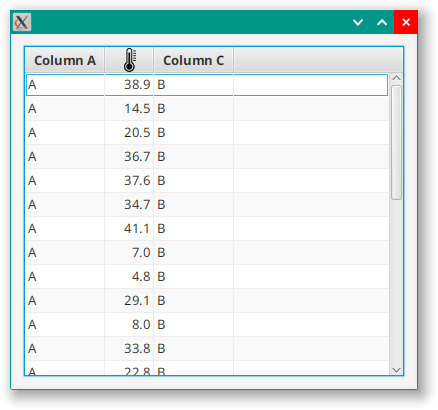Click the thermometer icon column header
The image size is (438, 410).
point(129,60)
